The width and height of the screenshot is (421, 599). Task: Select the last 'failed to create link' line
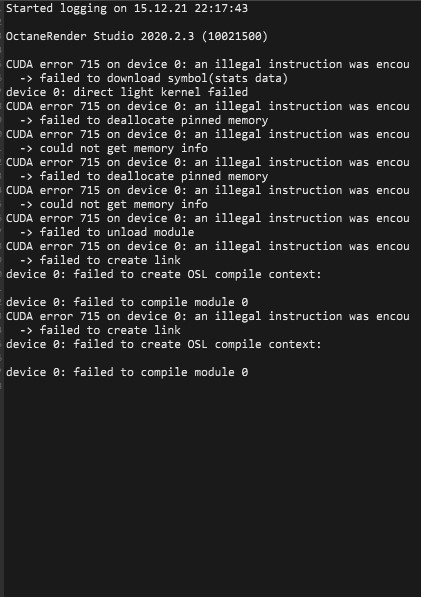point(100,330)
